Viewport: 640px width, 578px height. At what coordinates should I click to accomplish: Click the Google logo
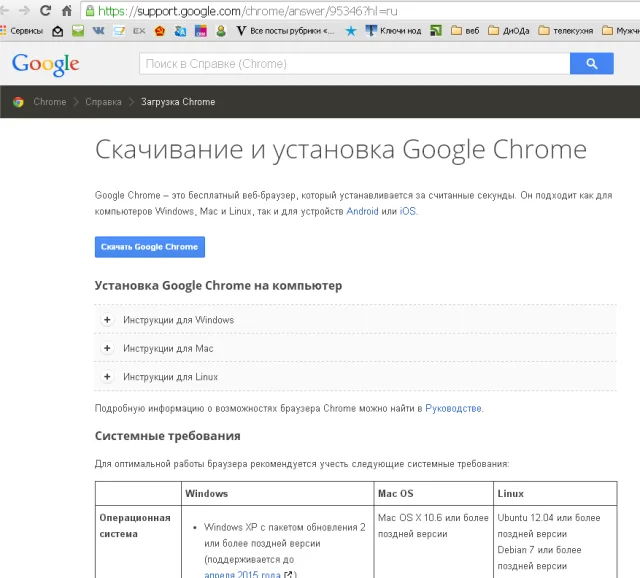point(46,64)
